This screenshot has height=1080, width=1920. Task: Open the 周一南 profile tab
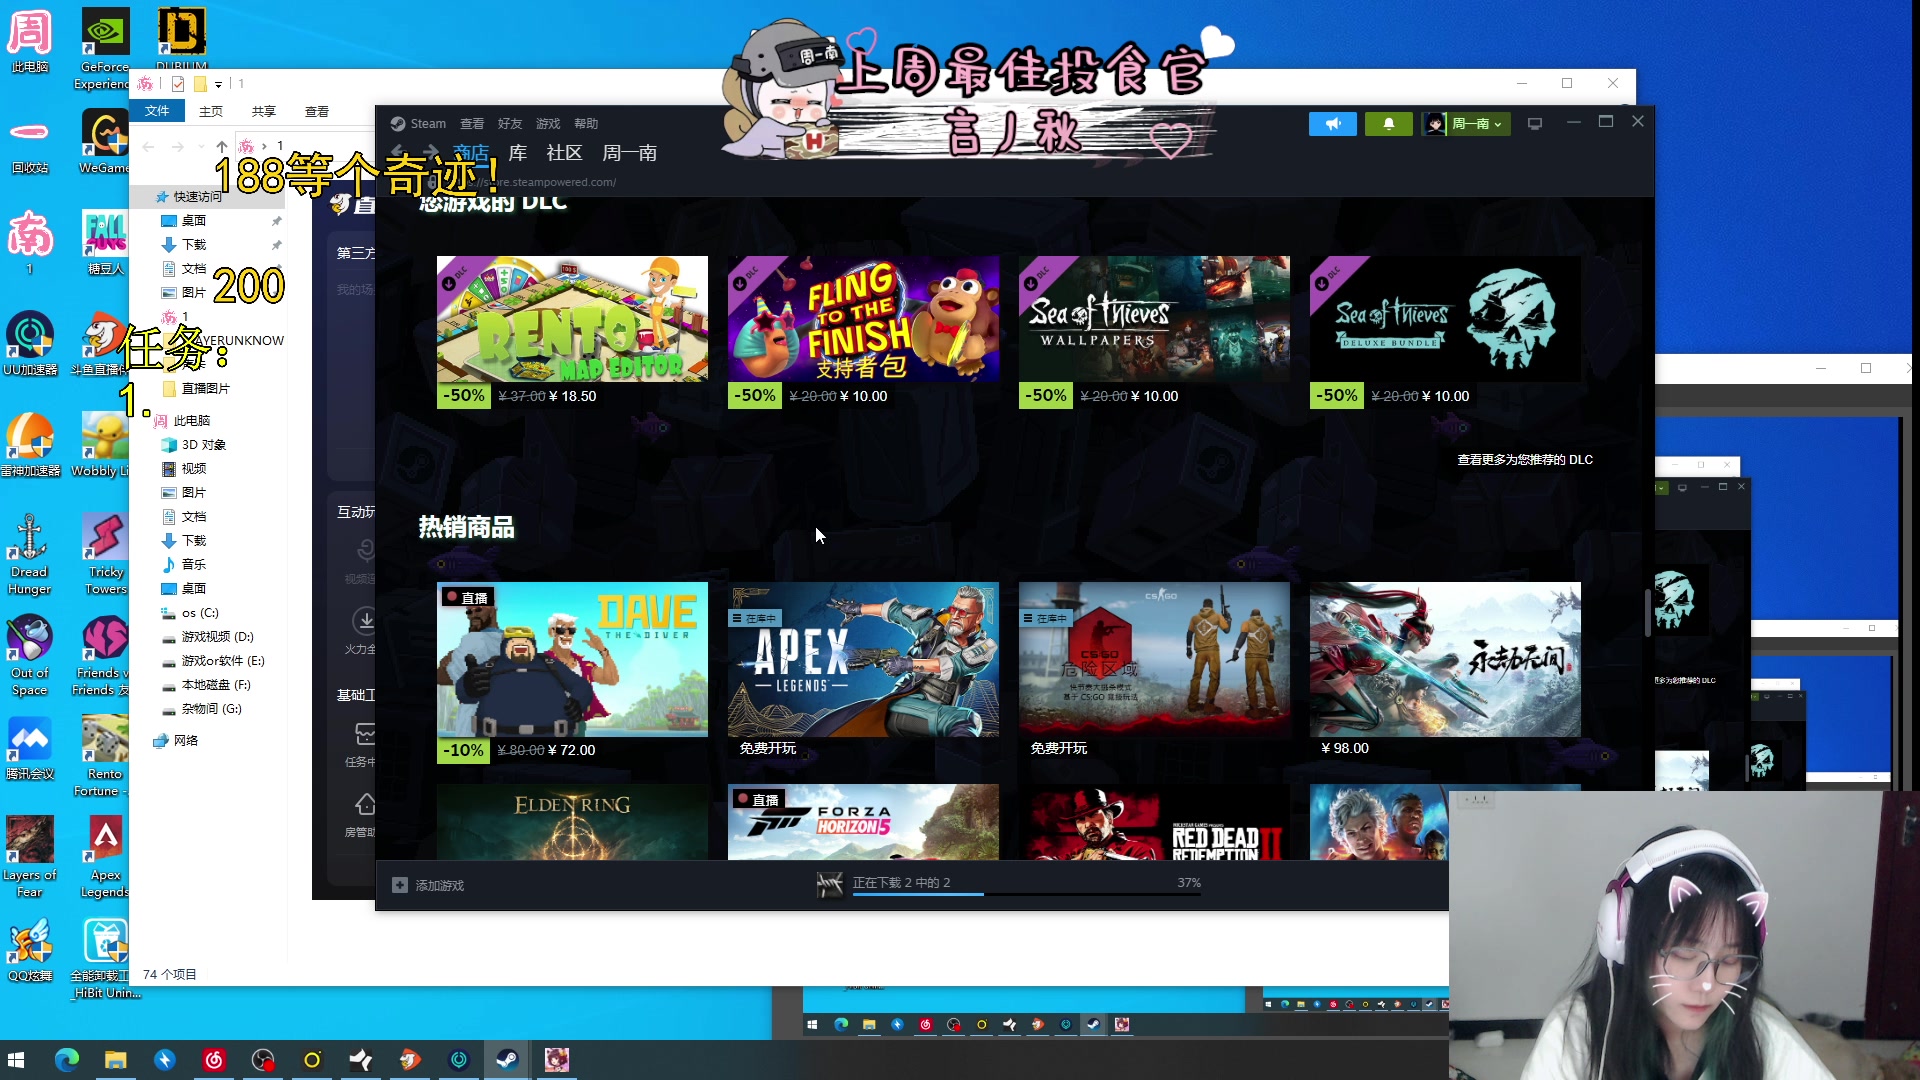(x=630, y=153)
